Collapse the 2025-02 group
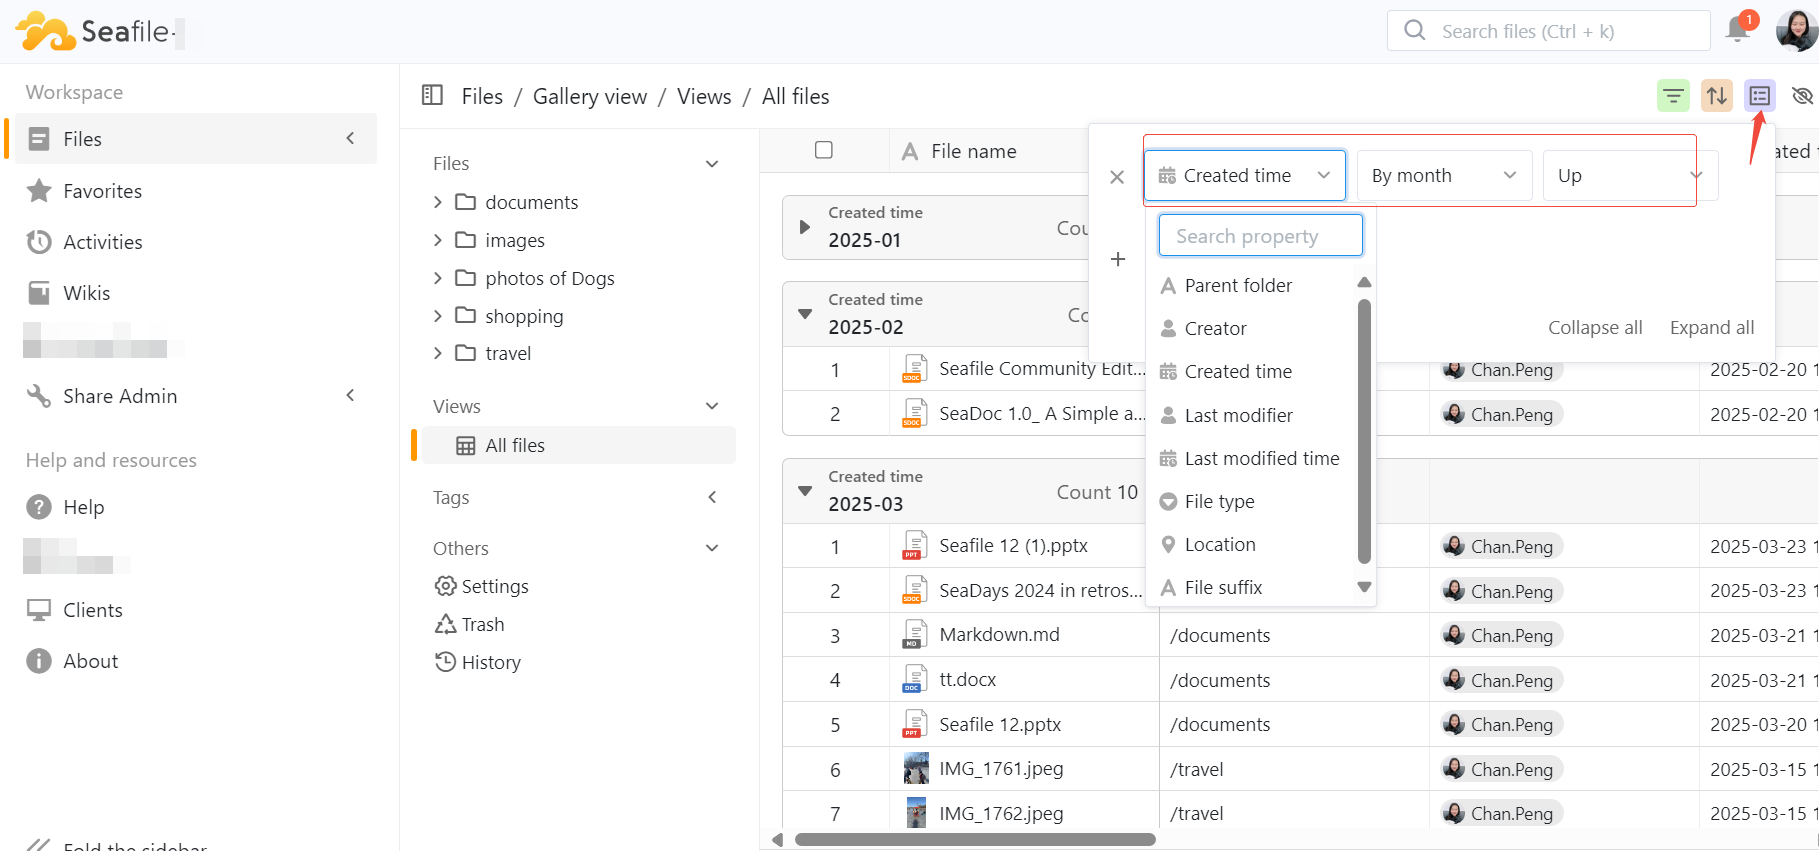The height and width of the screenshot is (851, 1819). tap(805, 314)
